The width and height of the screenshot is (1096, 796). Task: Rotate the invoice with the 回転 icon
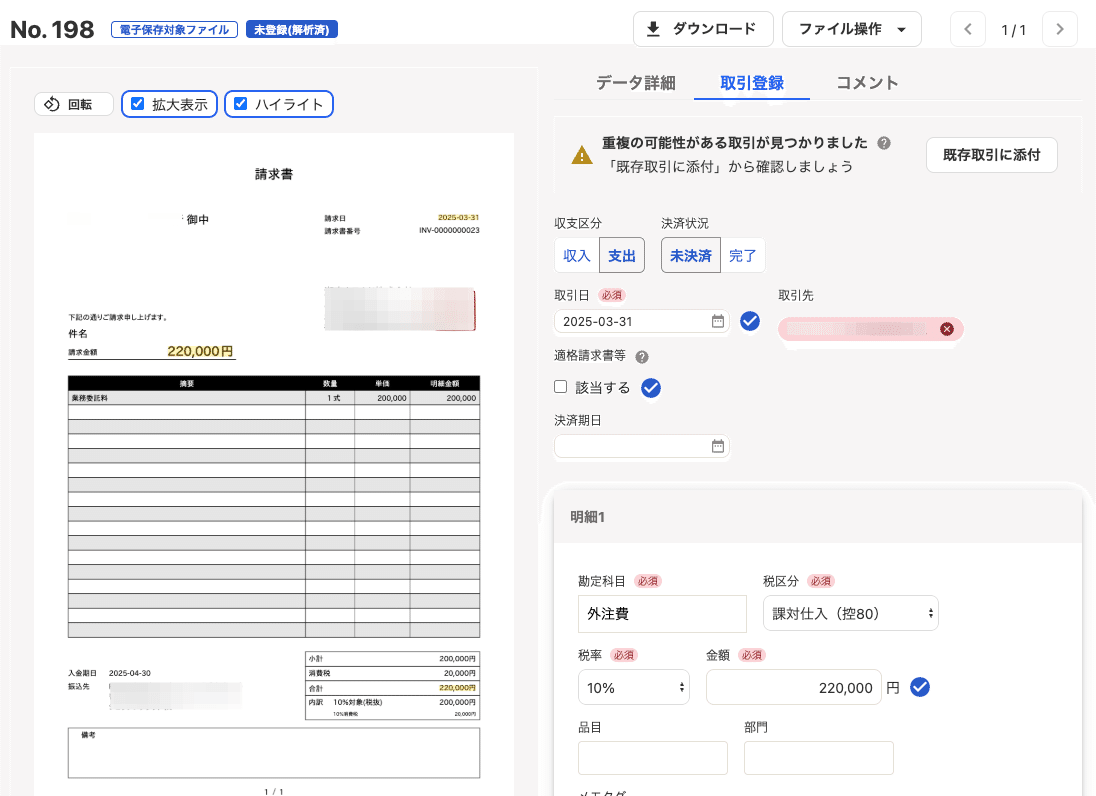pos(51,104)
